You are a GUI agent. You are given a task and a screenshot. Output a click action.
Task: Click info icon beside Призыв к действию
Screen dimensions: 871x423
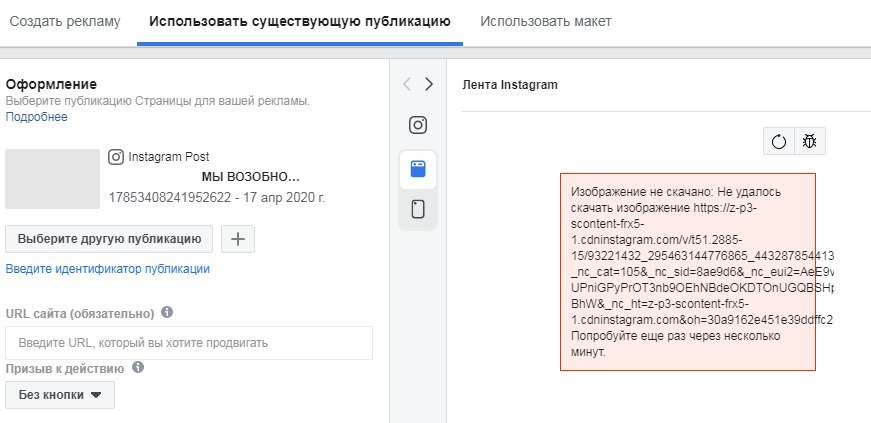tap(138, 368)
